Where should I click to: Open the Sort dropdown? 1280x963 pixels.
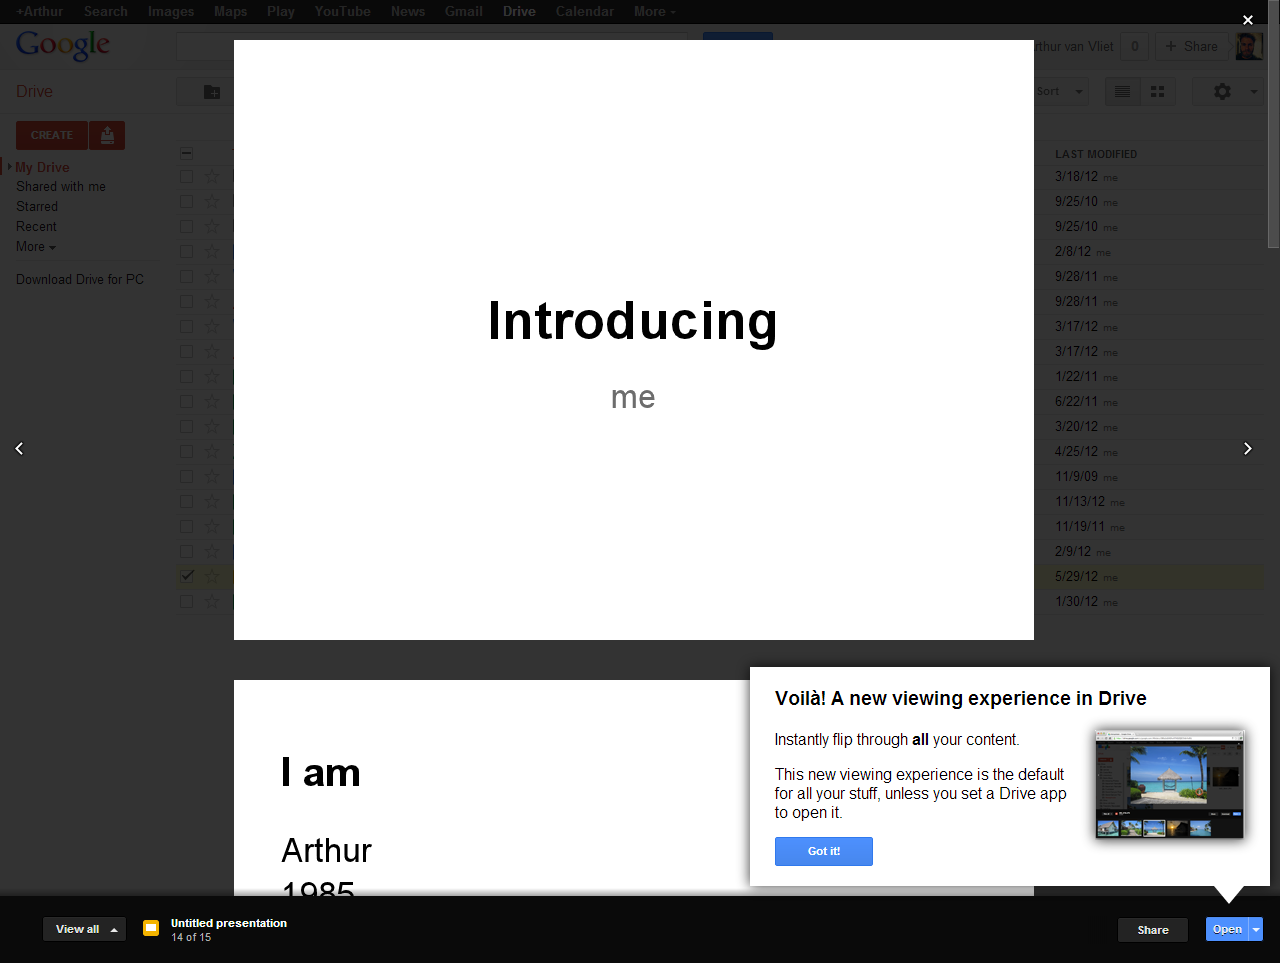click(x=1059, y=92)
